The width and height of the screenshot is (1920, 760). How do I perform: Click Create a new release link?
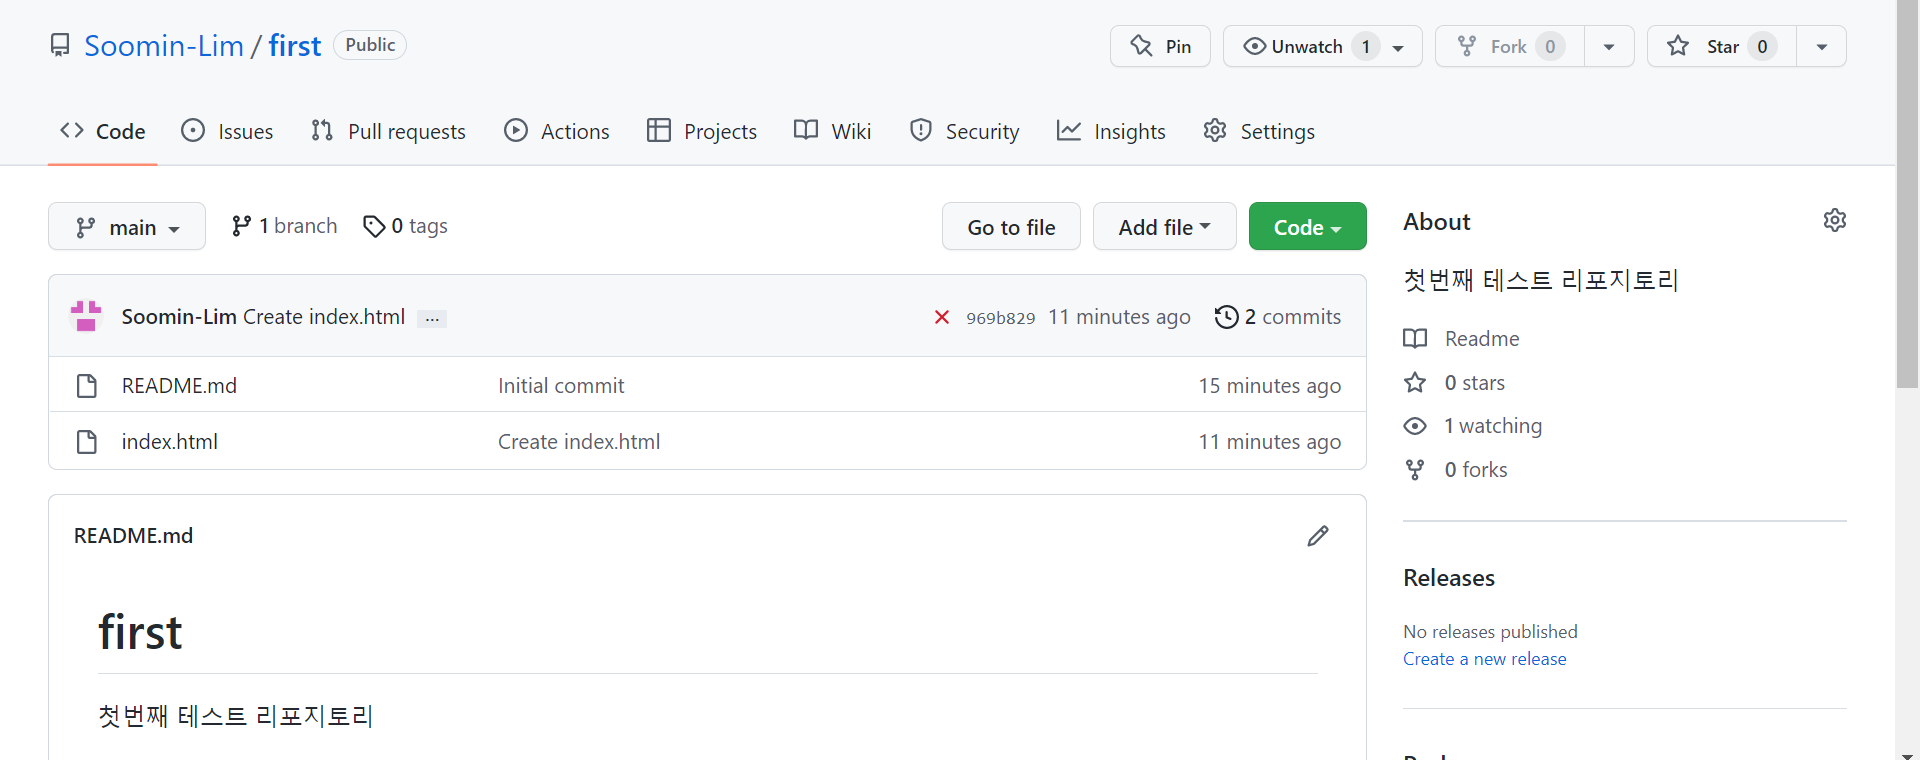click(1485, 659)
